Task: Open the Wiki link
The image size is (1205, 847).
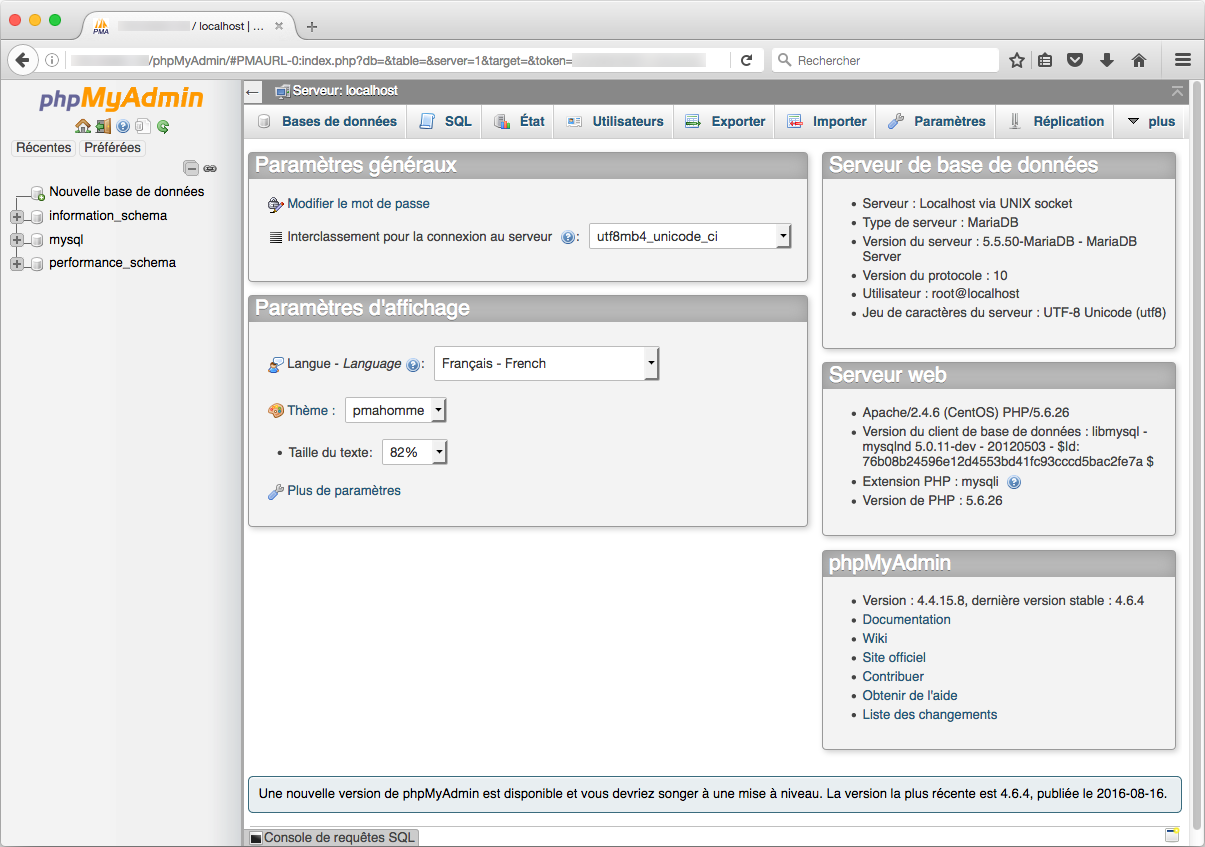Action: (875, 638)
